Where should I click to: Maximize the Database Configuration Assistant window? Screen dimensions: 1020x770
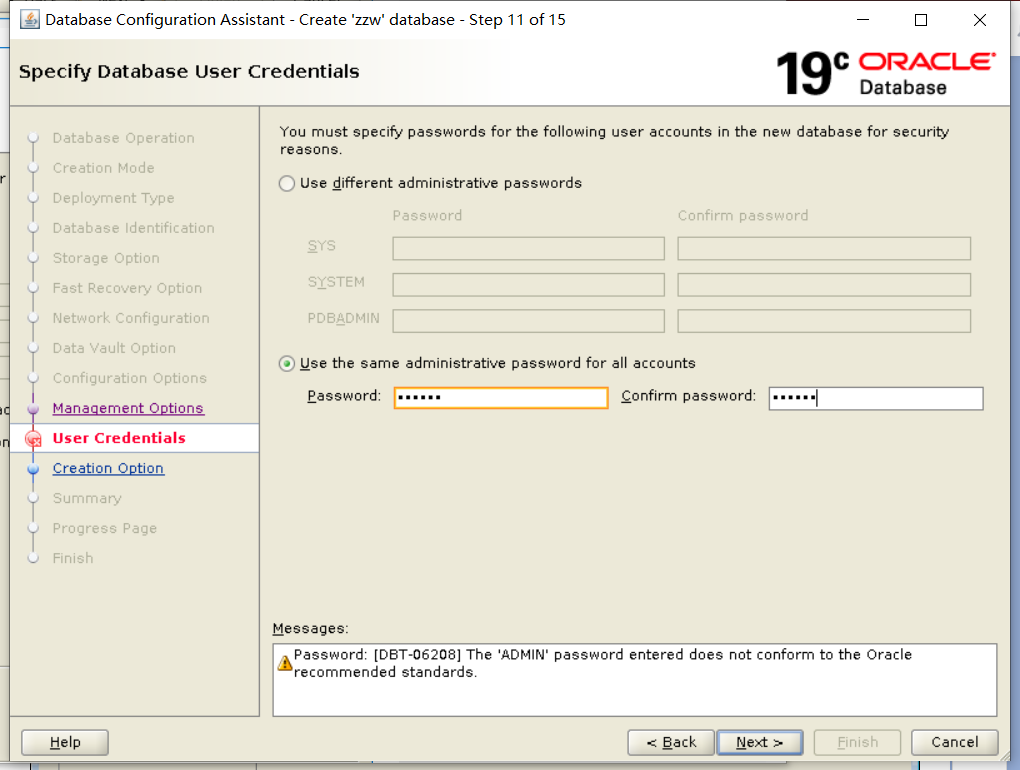(x=921, y=20)
